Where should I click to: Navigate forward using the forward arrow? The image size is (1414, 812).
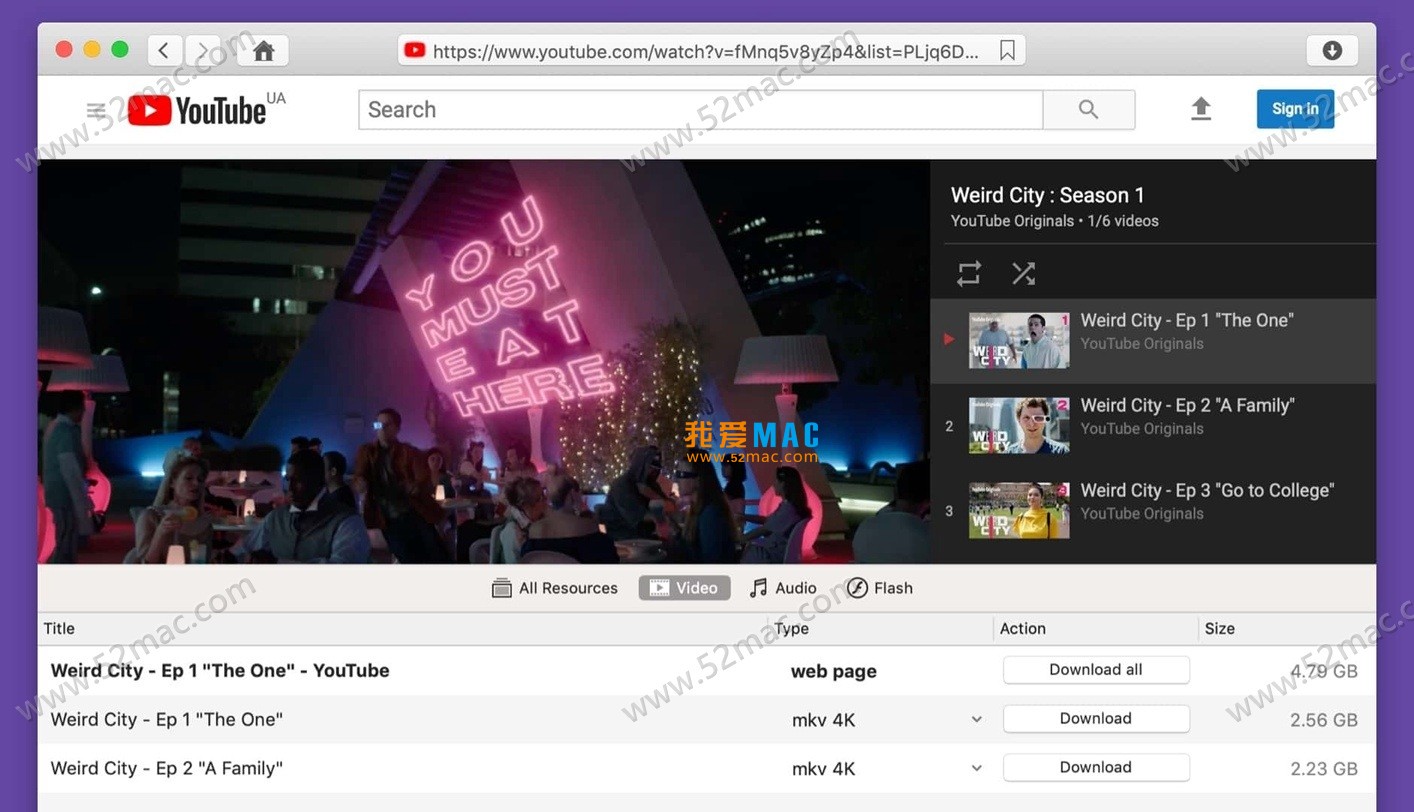203,49
